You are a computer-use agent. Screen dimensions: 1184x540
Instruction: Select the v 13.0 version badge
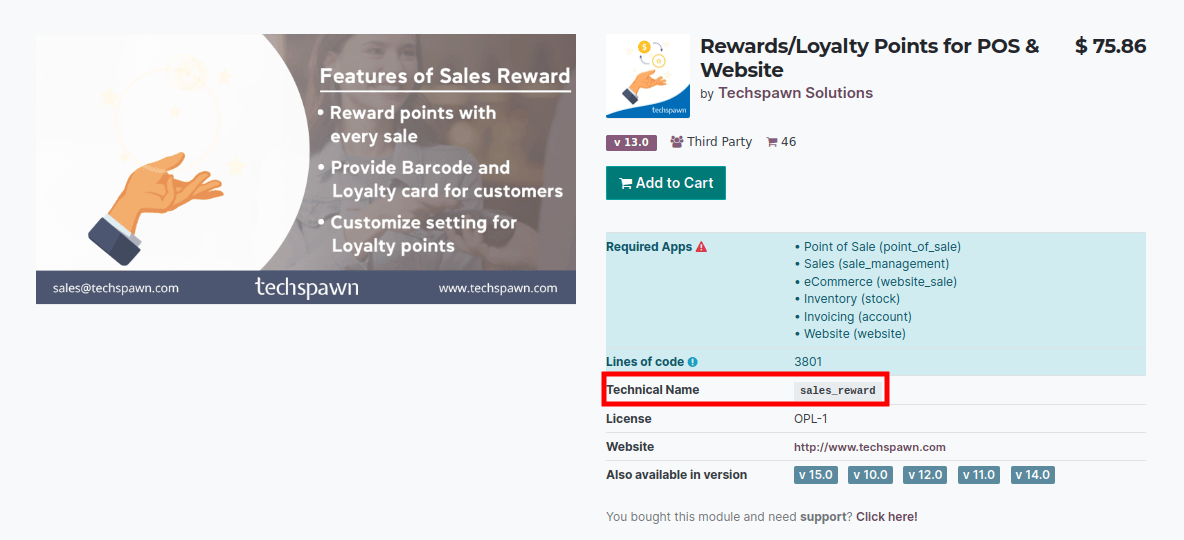631,142
